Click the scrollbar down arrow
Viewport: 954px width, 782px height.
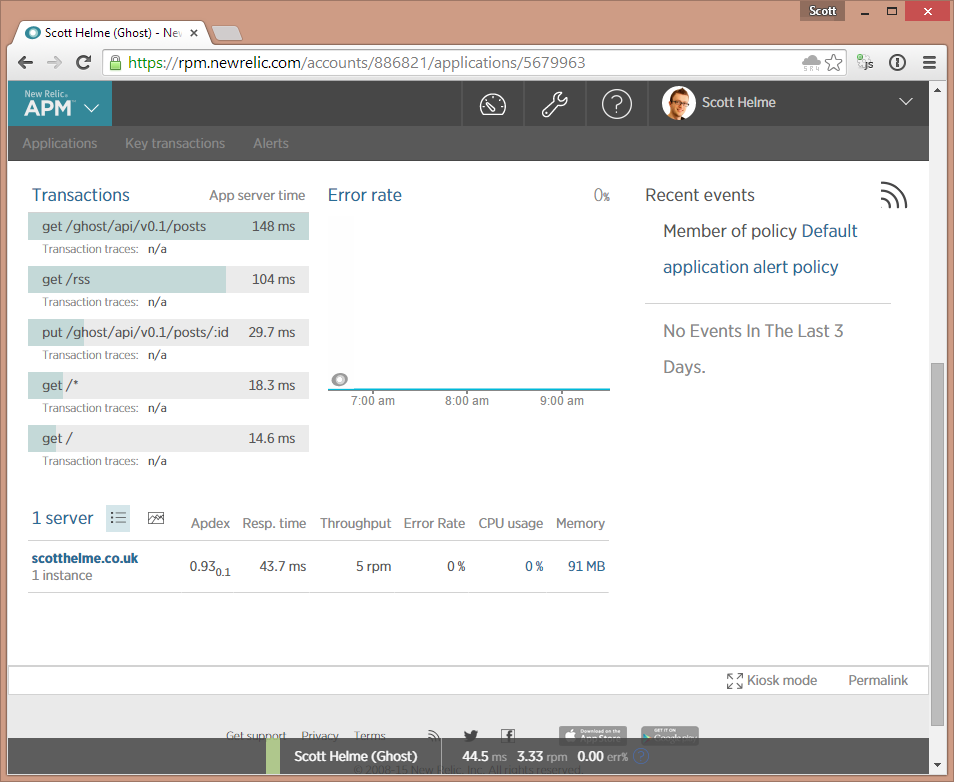click(x=938, y=765)
